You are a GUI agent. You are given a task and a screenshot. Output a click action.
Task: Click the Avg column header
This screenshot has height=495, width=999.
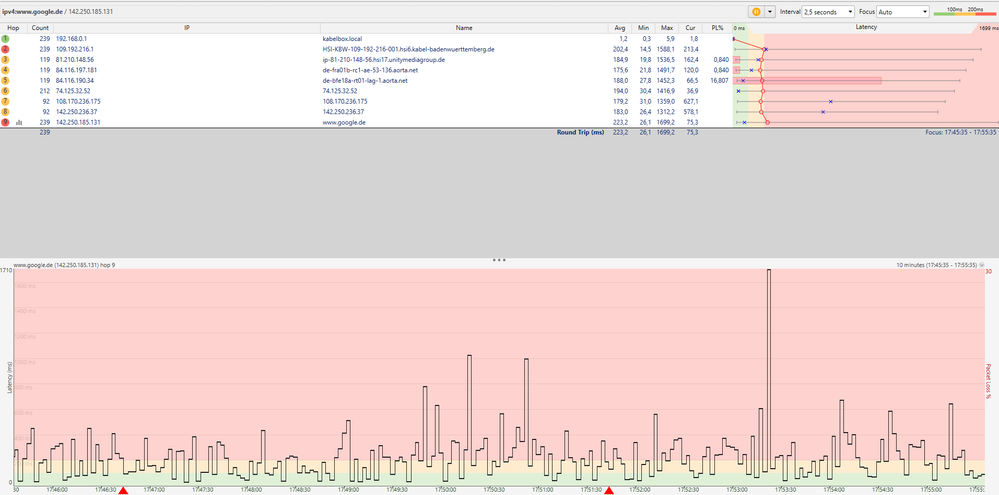[620, 28]
